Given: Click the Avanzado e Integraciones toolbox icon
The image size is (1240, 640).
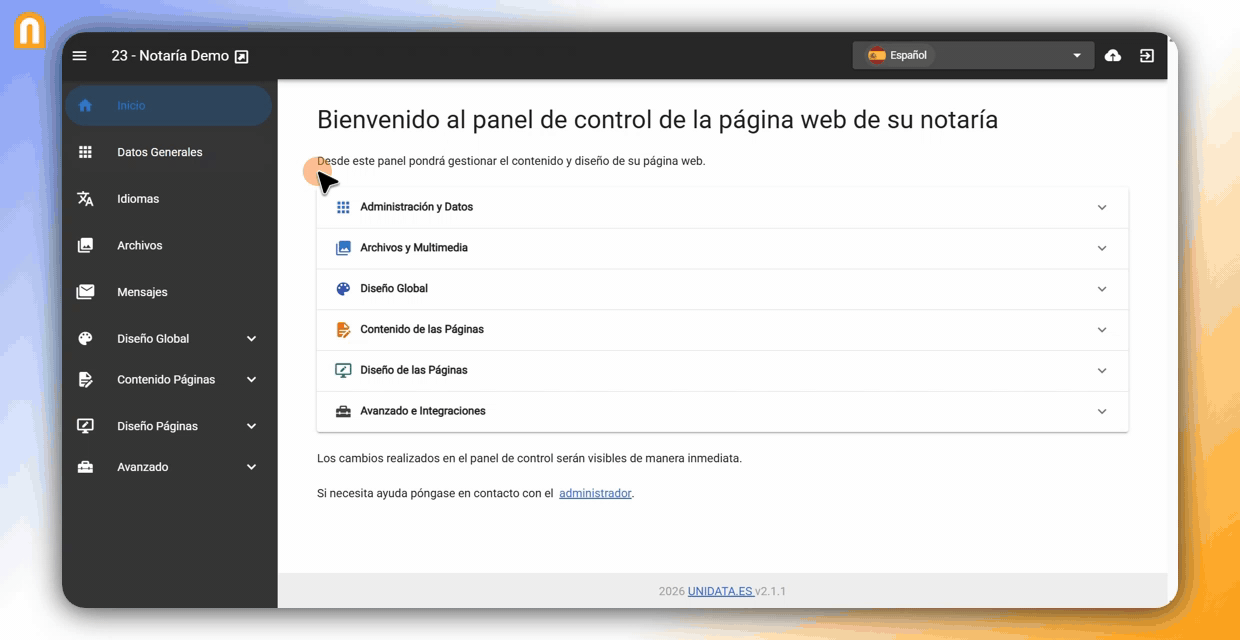Looking at the screenshot, I should pos(343,411).
